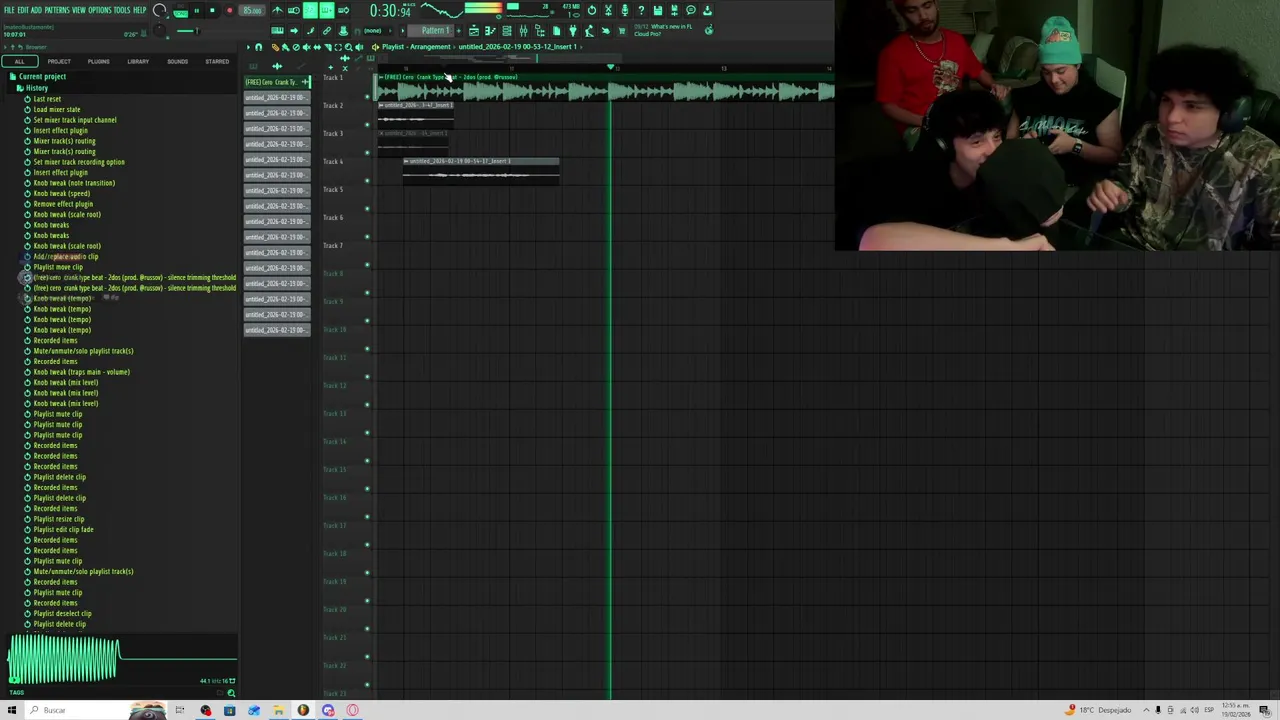This screenshot has height=720, width=1280.
Task: Click 'Playlist edit clip fade' history entry
Action: click(63, 529)
